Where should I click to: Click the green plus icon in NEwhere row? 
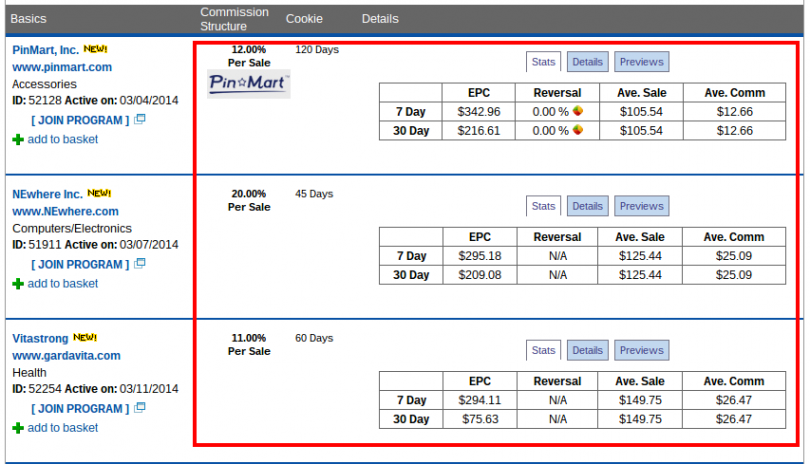(18, 284)
